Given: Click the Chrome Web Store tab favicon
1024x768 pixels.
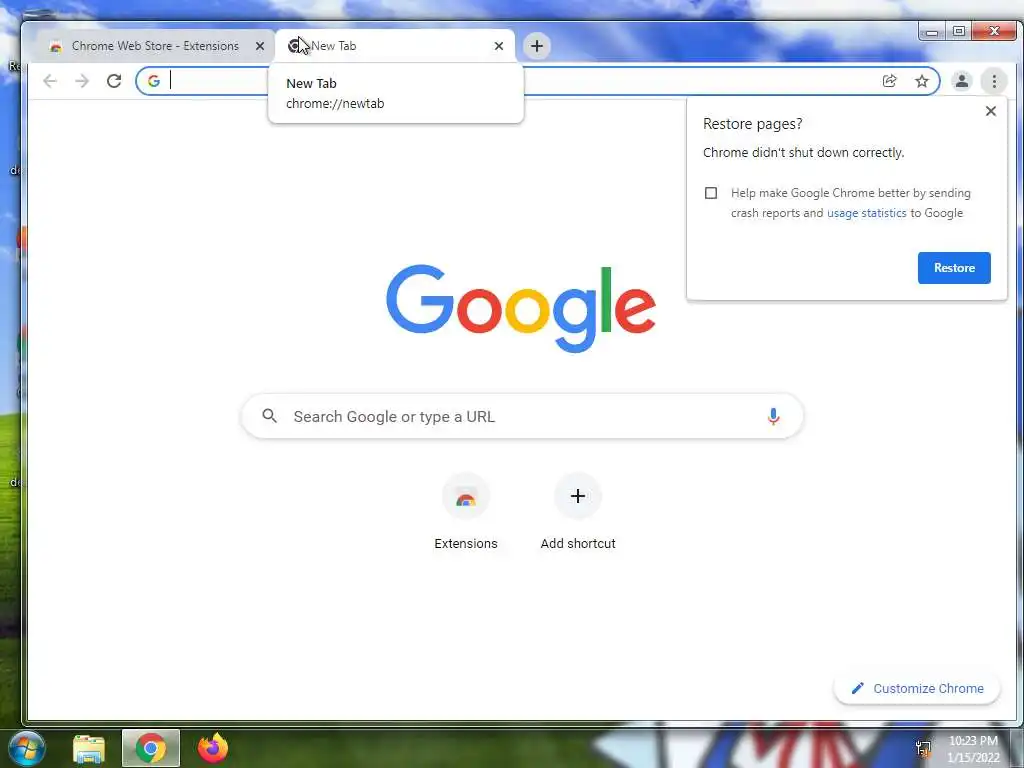Looking at the screenshot, I should (x=56, y=46).
